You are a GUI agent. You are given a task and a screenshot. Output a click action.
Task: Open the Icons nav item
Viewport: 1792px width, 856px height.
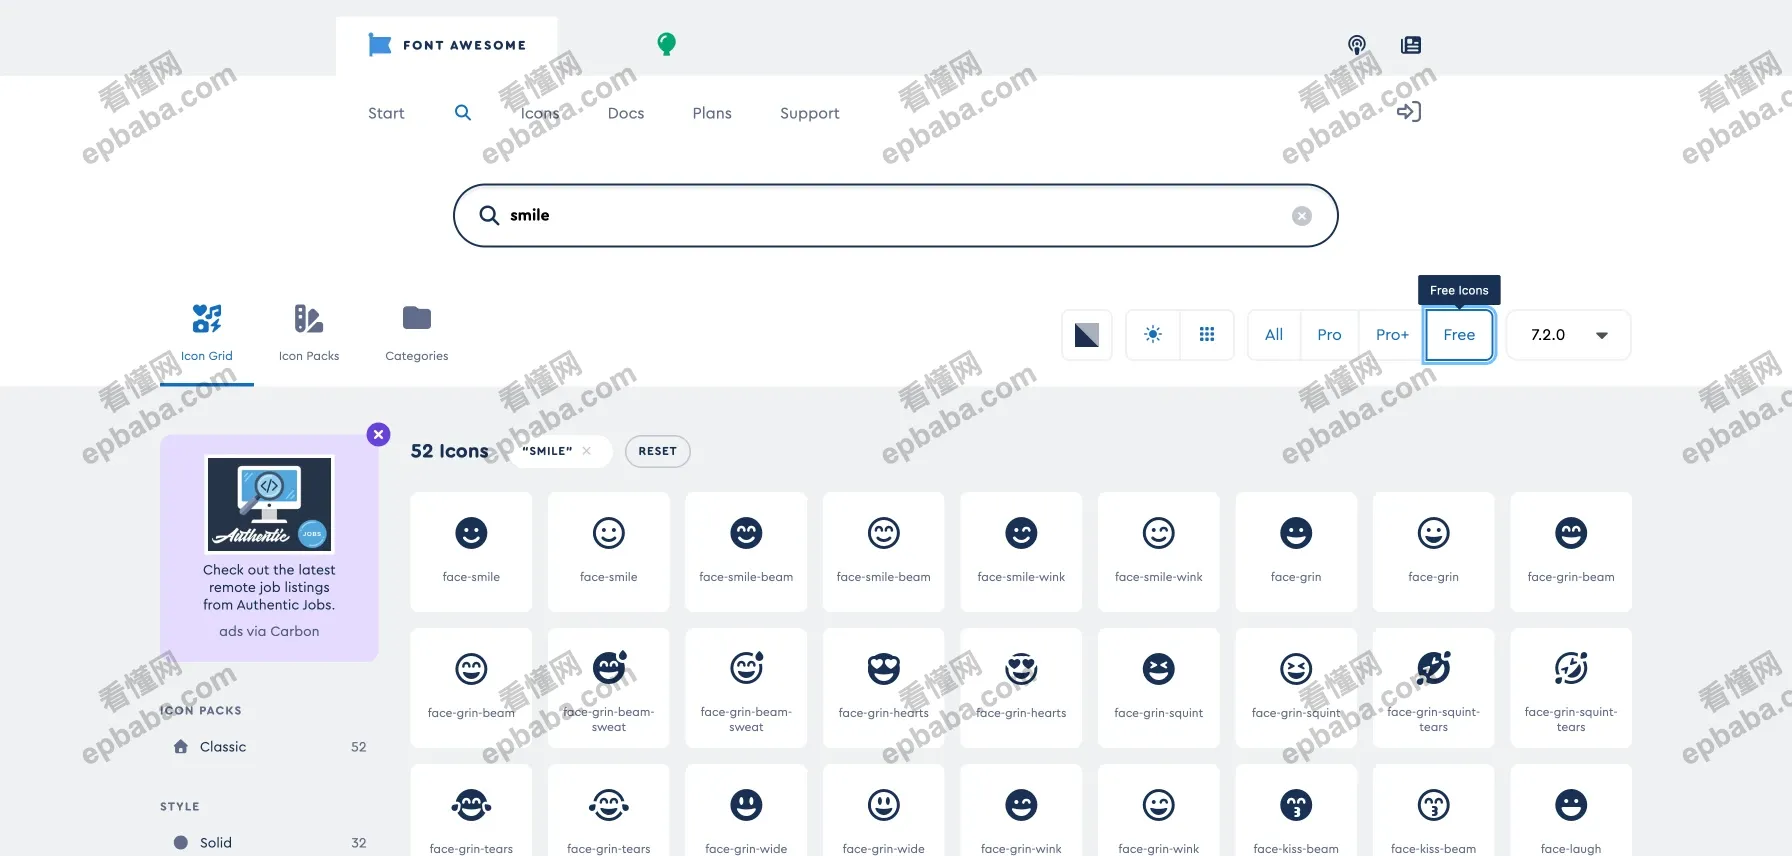[540, 113]
